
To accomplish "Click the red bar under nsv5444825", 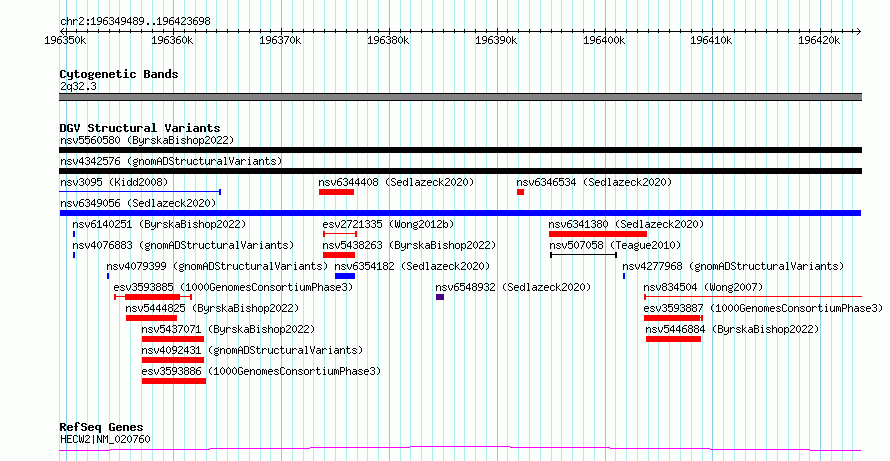I will [x=151, y=318].
